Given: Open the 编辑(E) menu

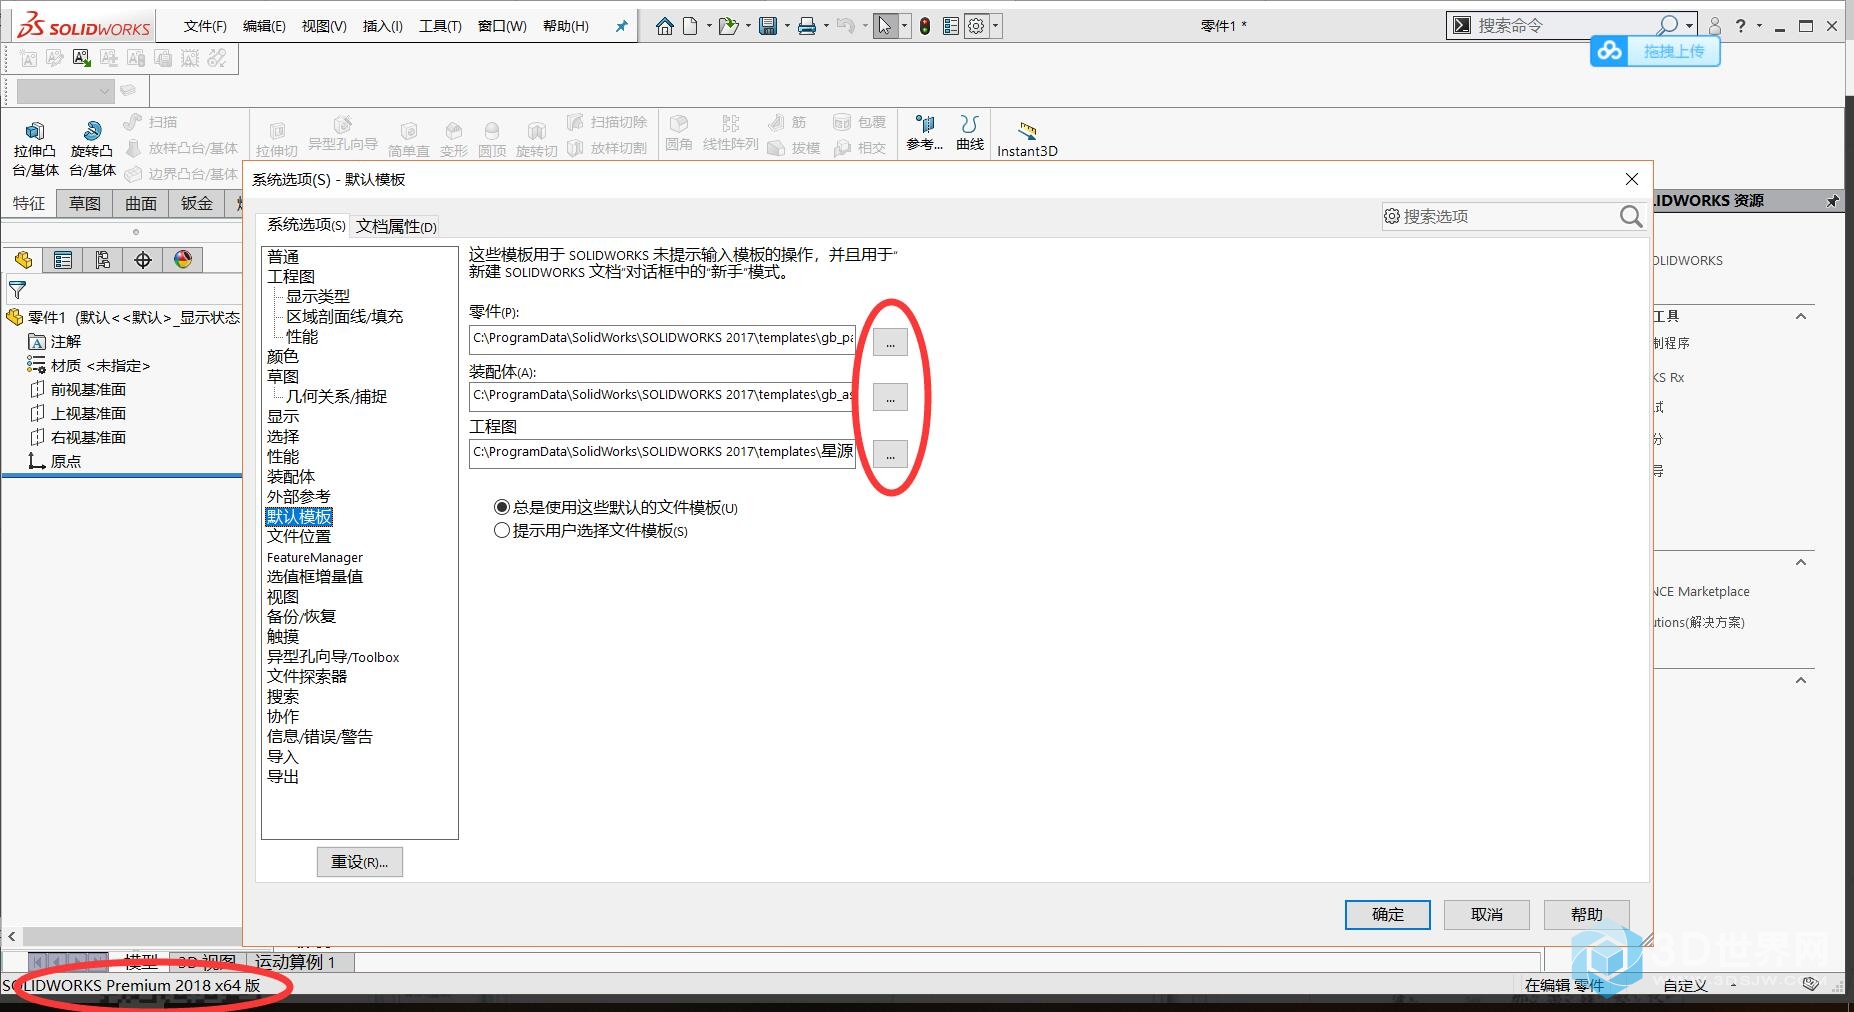Looking at the screenshot, I should (x=264, y=26).
